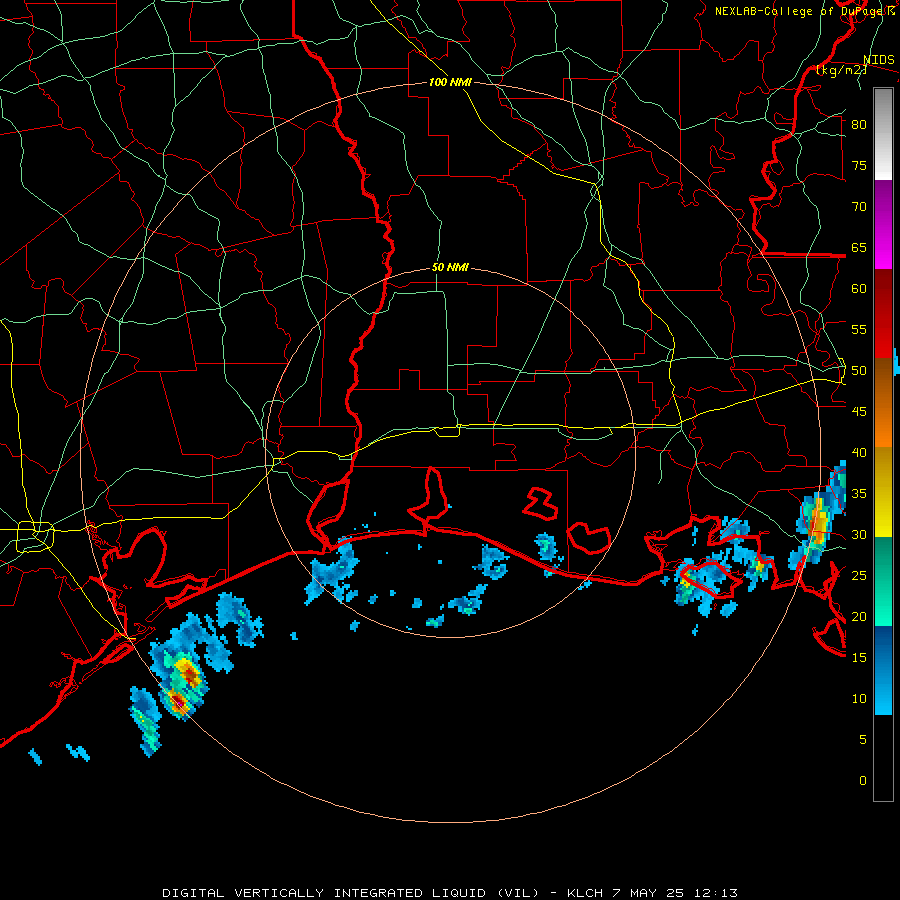Click the "100 NMI" range ring label

450,82
